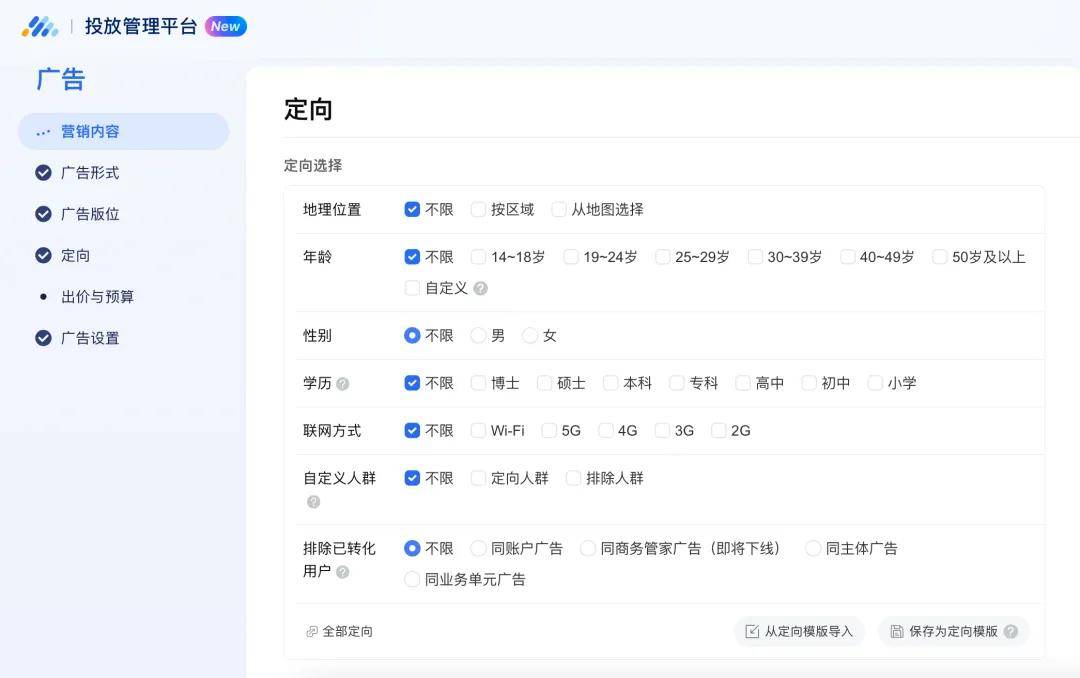Screen dimensions: 1080x678
Task: Select 同主体广告 radio option
Action: click(x=813, y=549)
